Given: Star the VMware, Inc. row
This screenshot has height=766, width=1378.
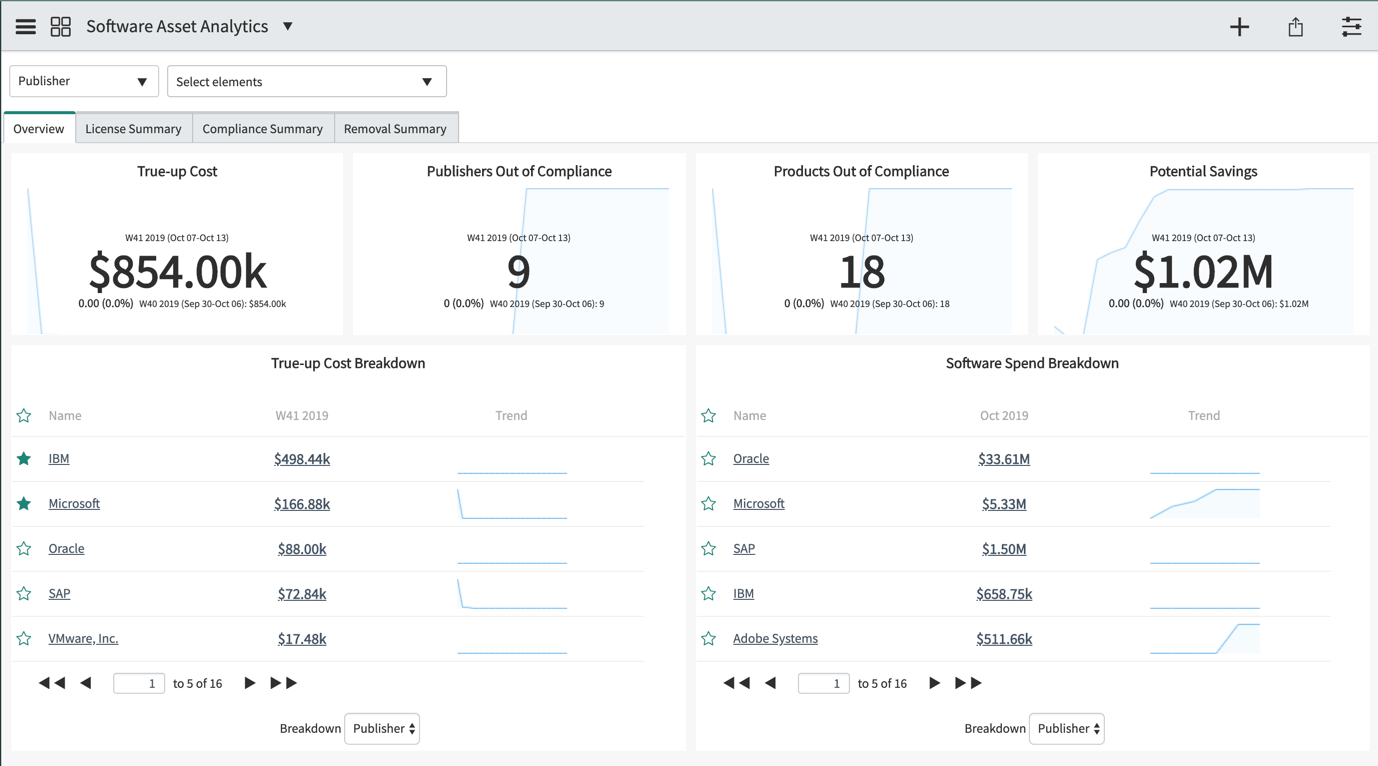Looking at the screenshot, I should [x=24, y=639].
